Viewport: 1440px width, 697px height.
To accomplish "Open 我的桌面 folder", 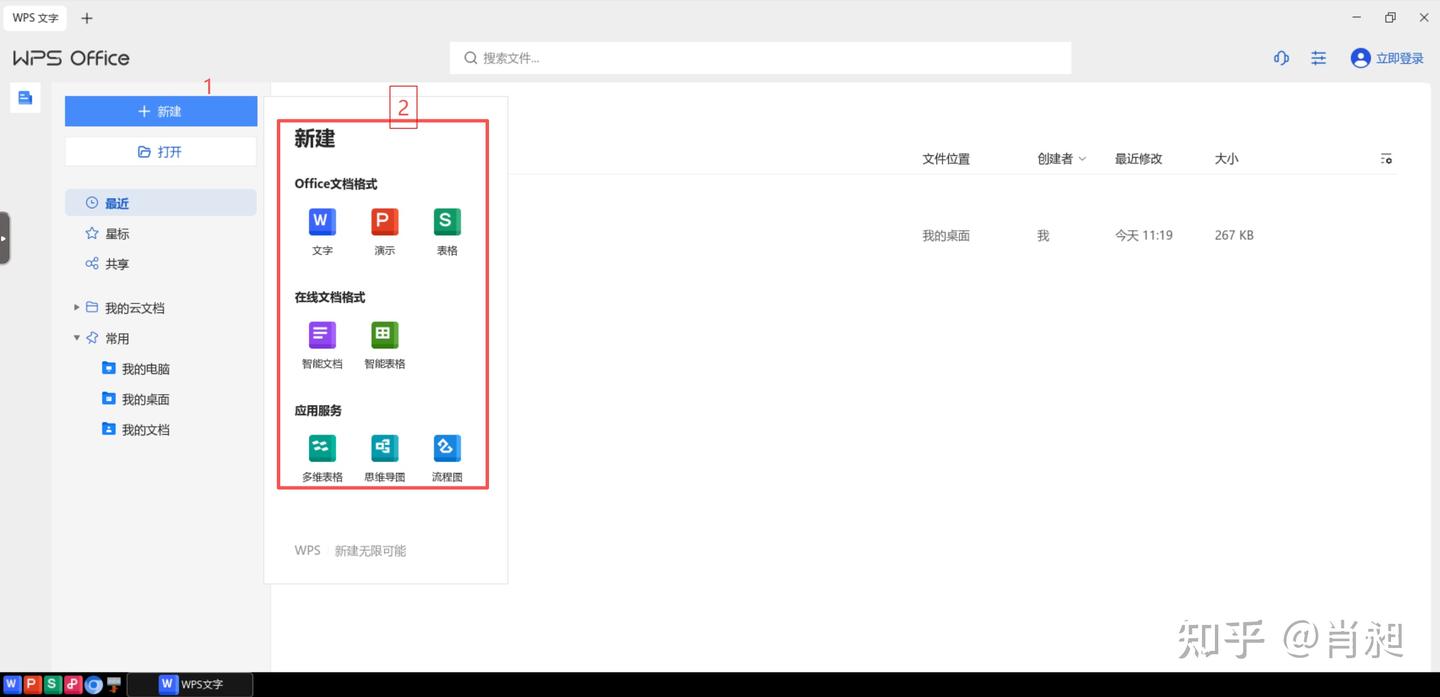I will tap(136, 399).
